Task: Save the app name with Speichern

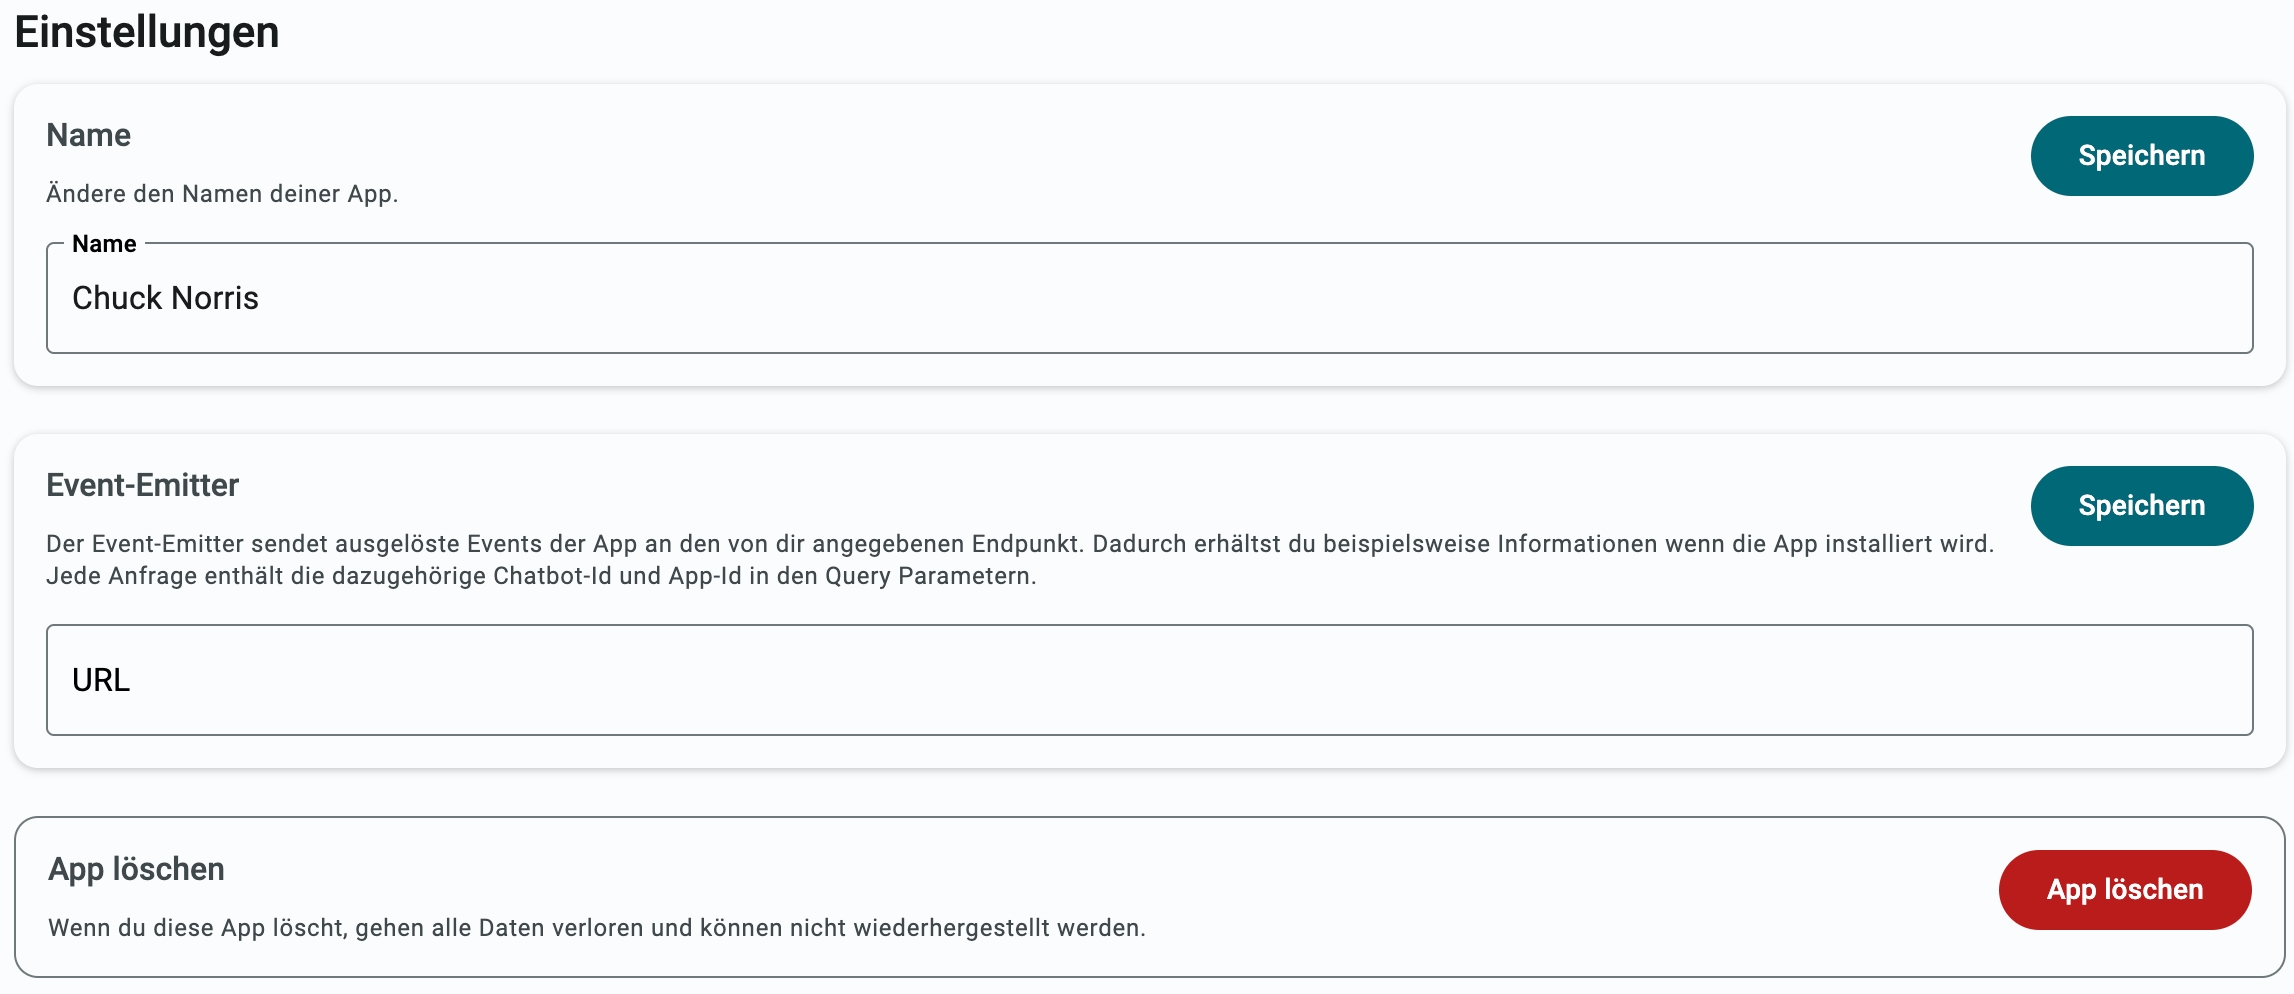Action: coord(2141,156)
